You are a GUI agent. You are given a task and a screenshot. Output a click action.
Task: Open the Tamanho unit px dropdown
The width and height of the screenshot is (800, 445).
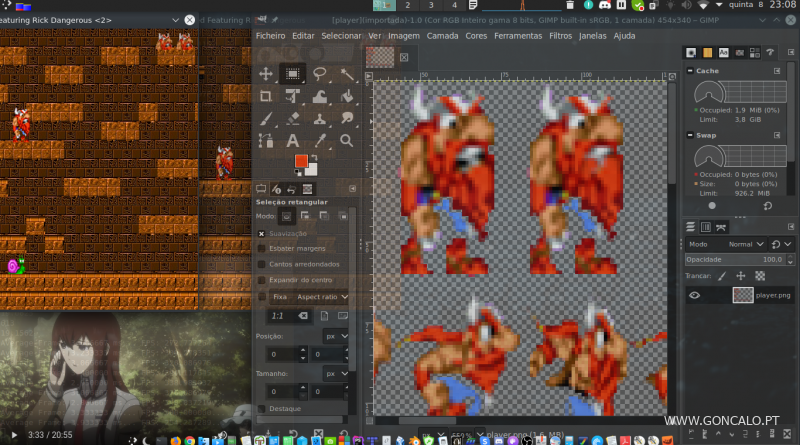click(x=336, y=374)
